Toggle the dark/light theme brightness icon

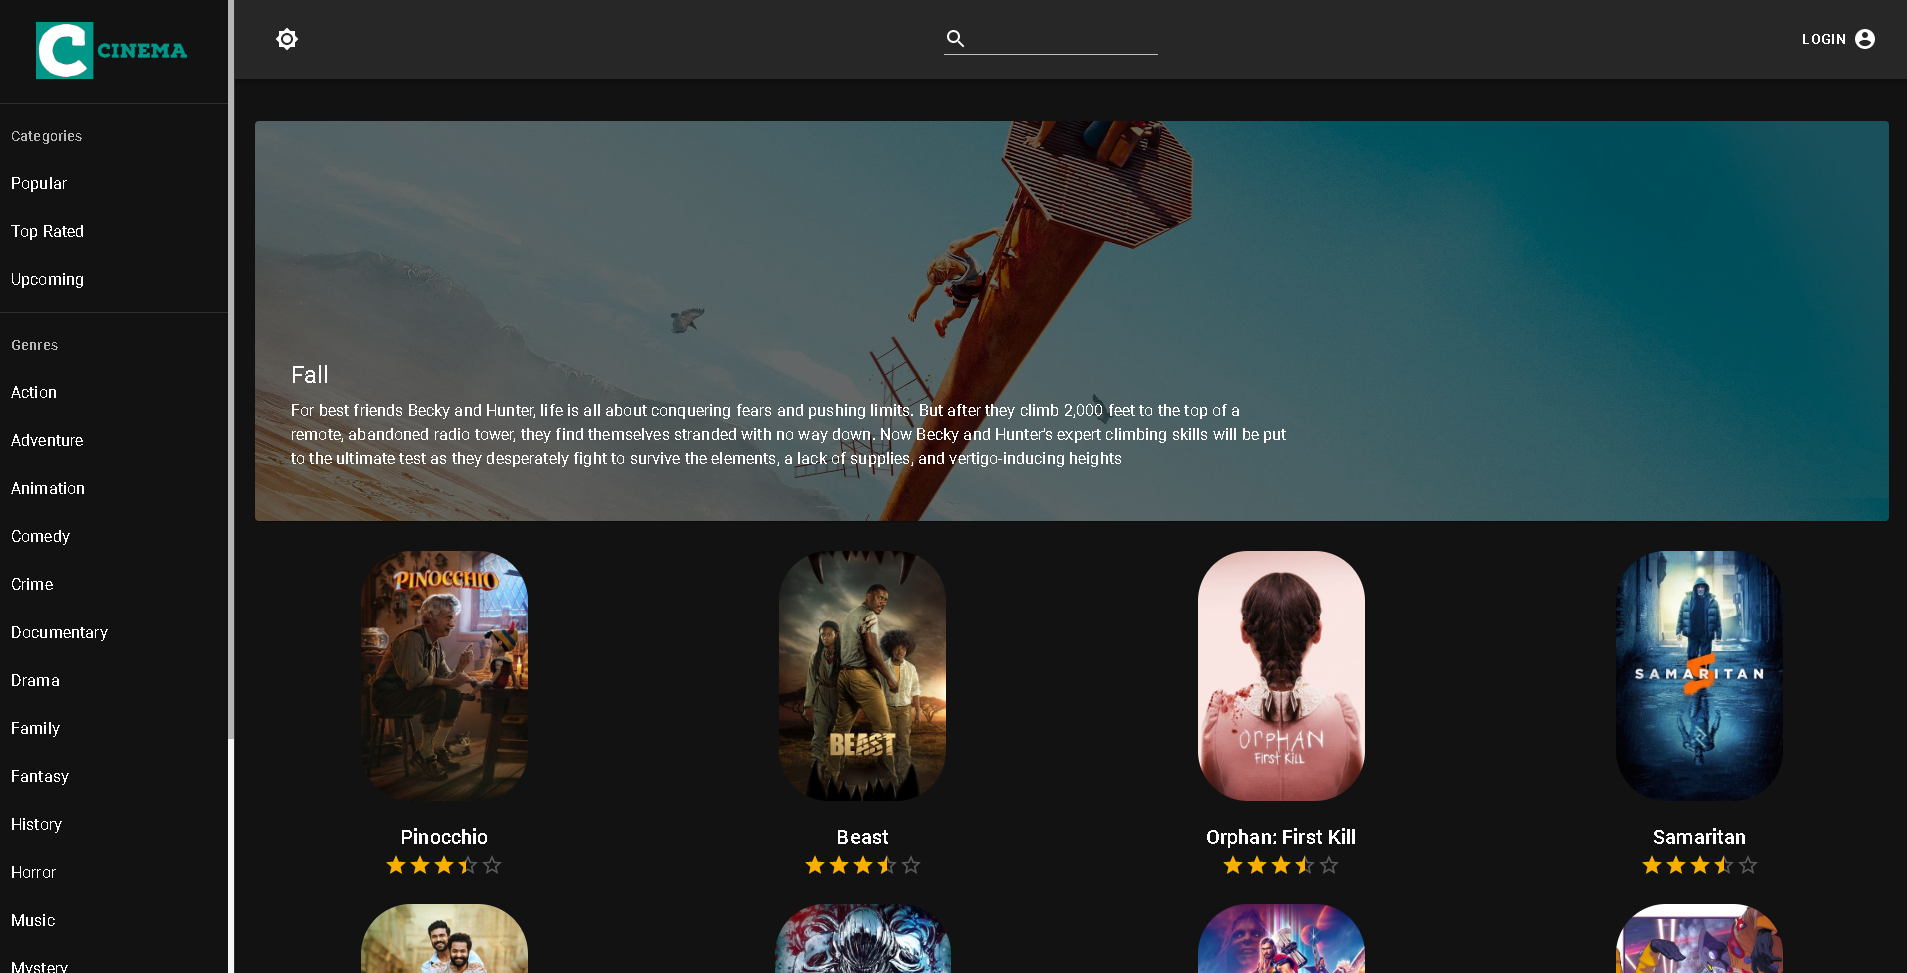tap(287, 39)
